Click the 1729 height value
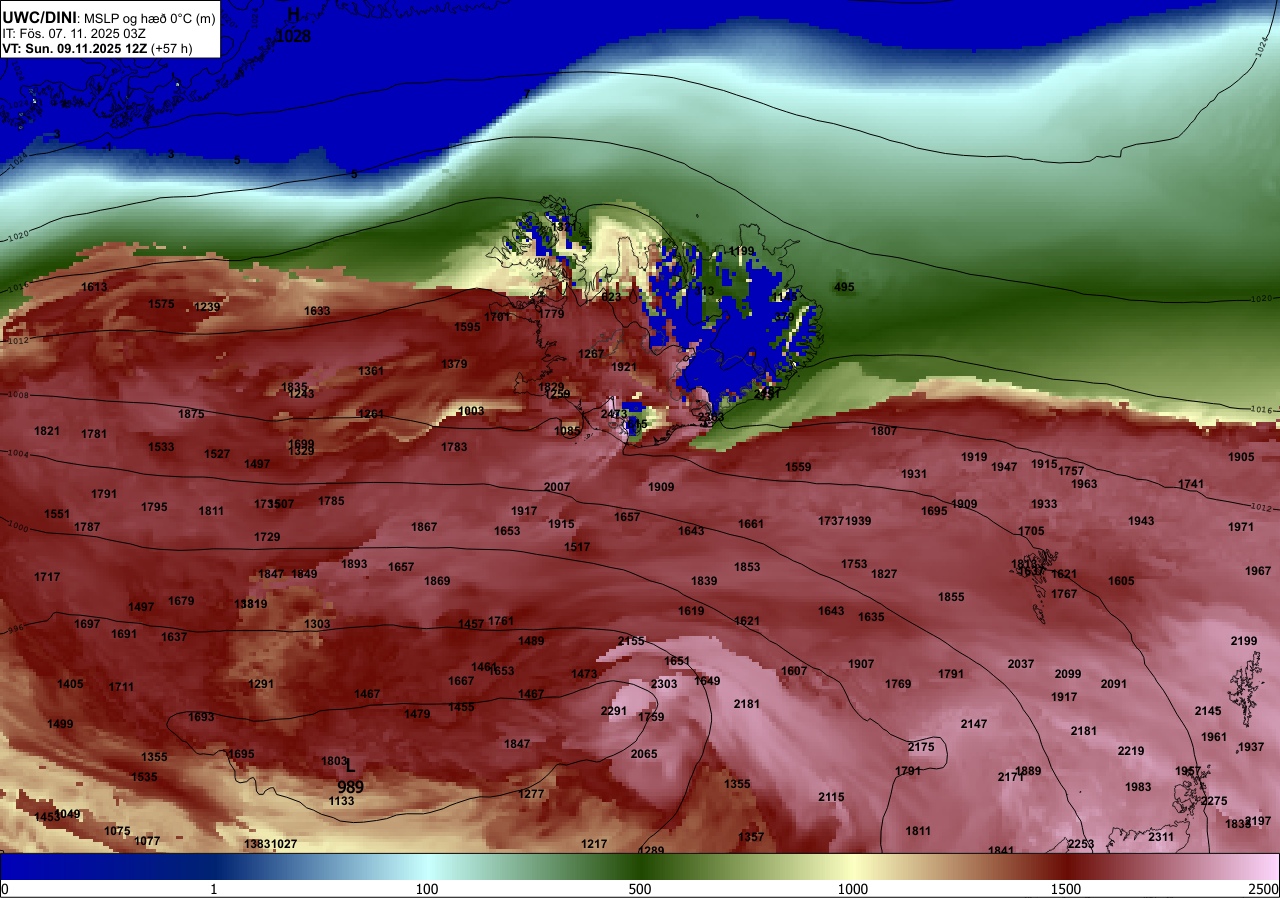Viewport: 1280px width, 898px height. 267,537
